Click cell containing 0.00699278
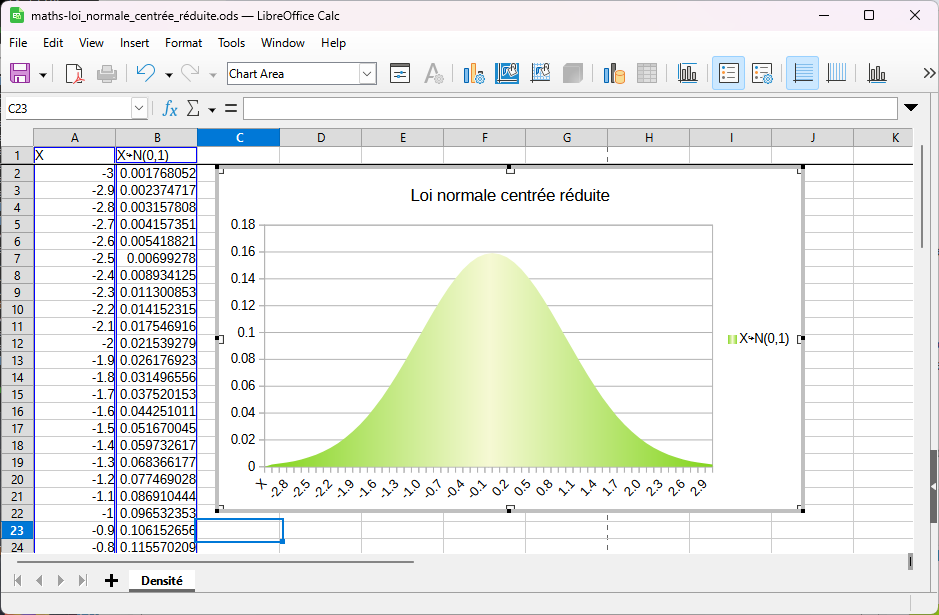939x615 pixels. coord(156,258)
